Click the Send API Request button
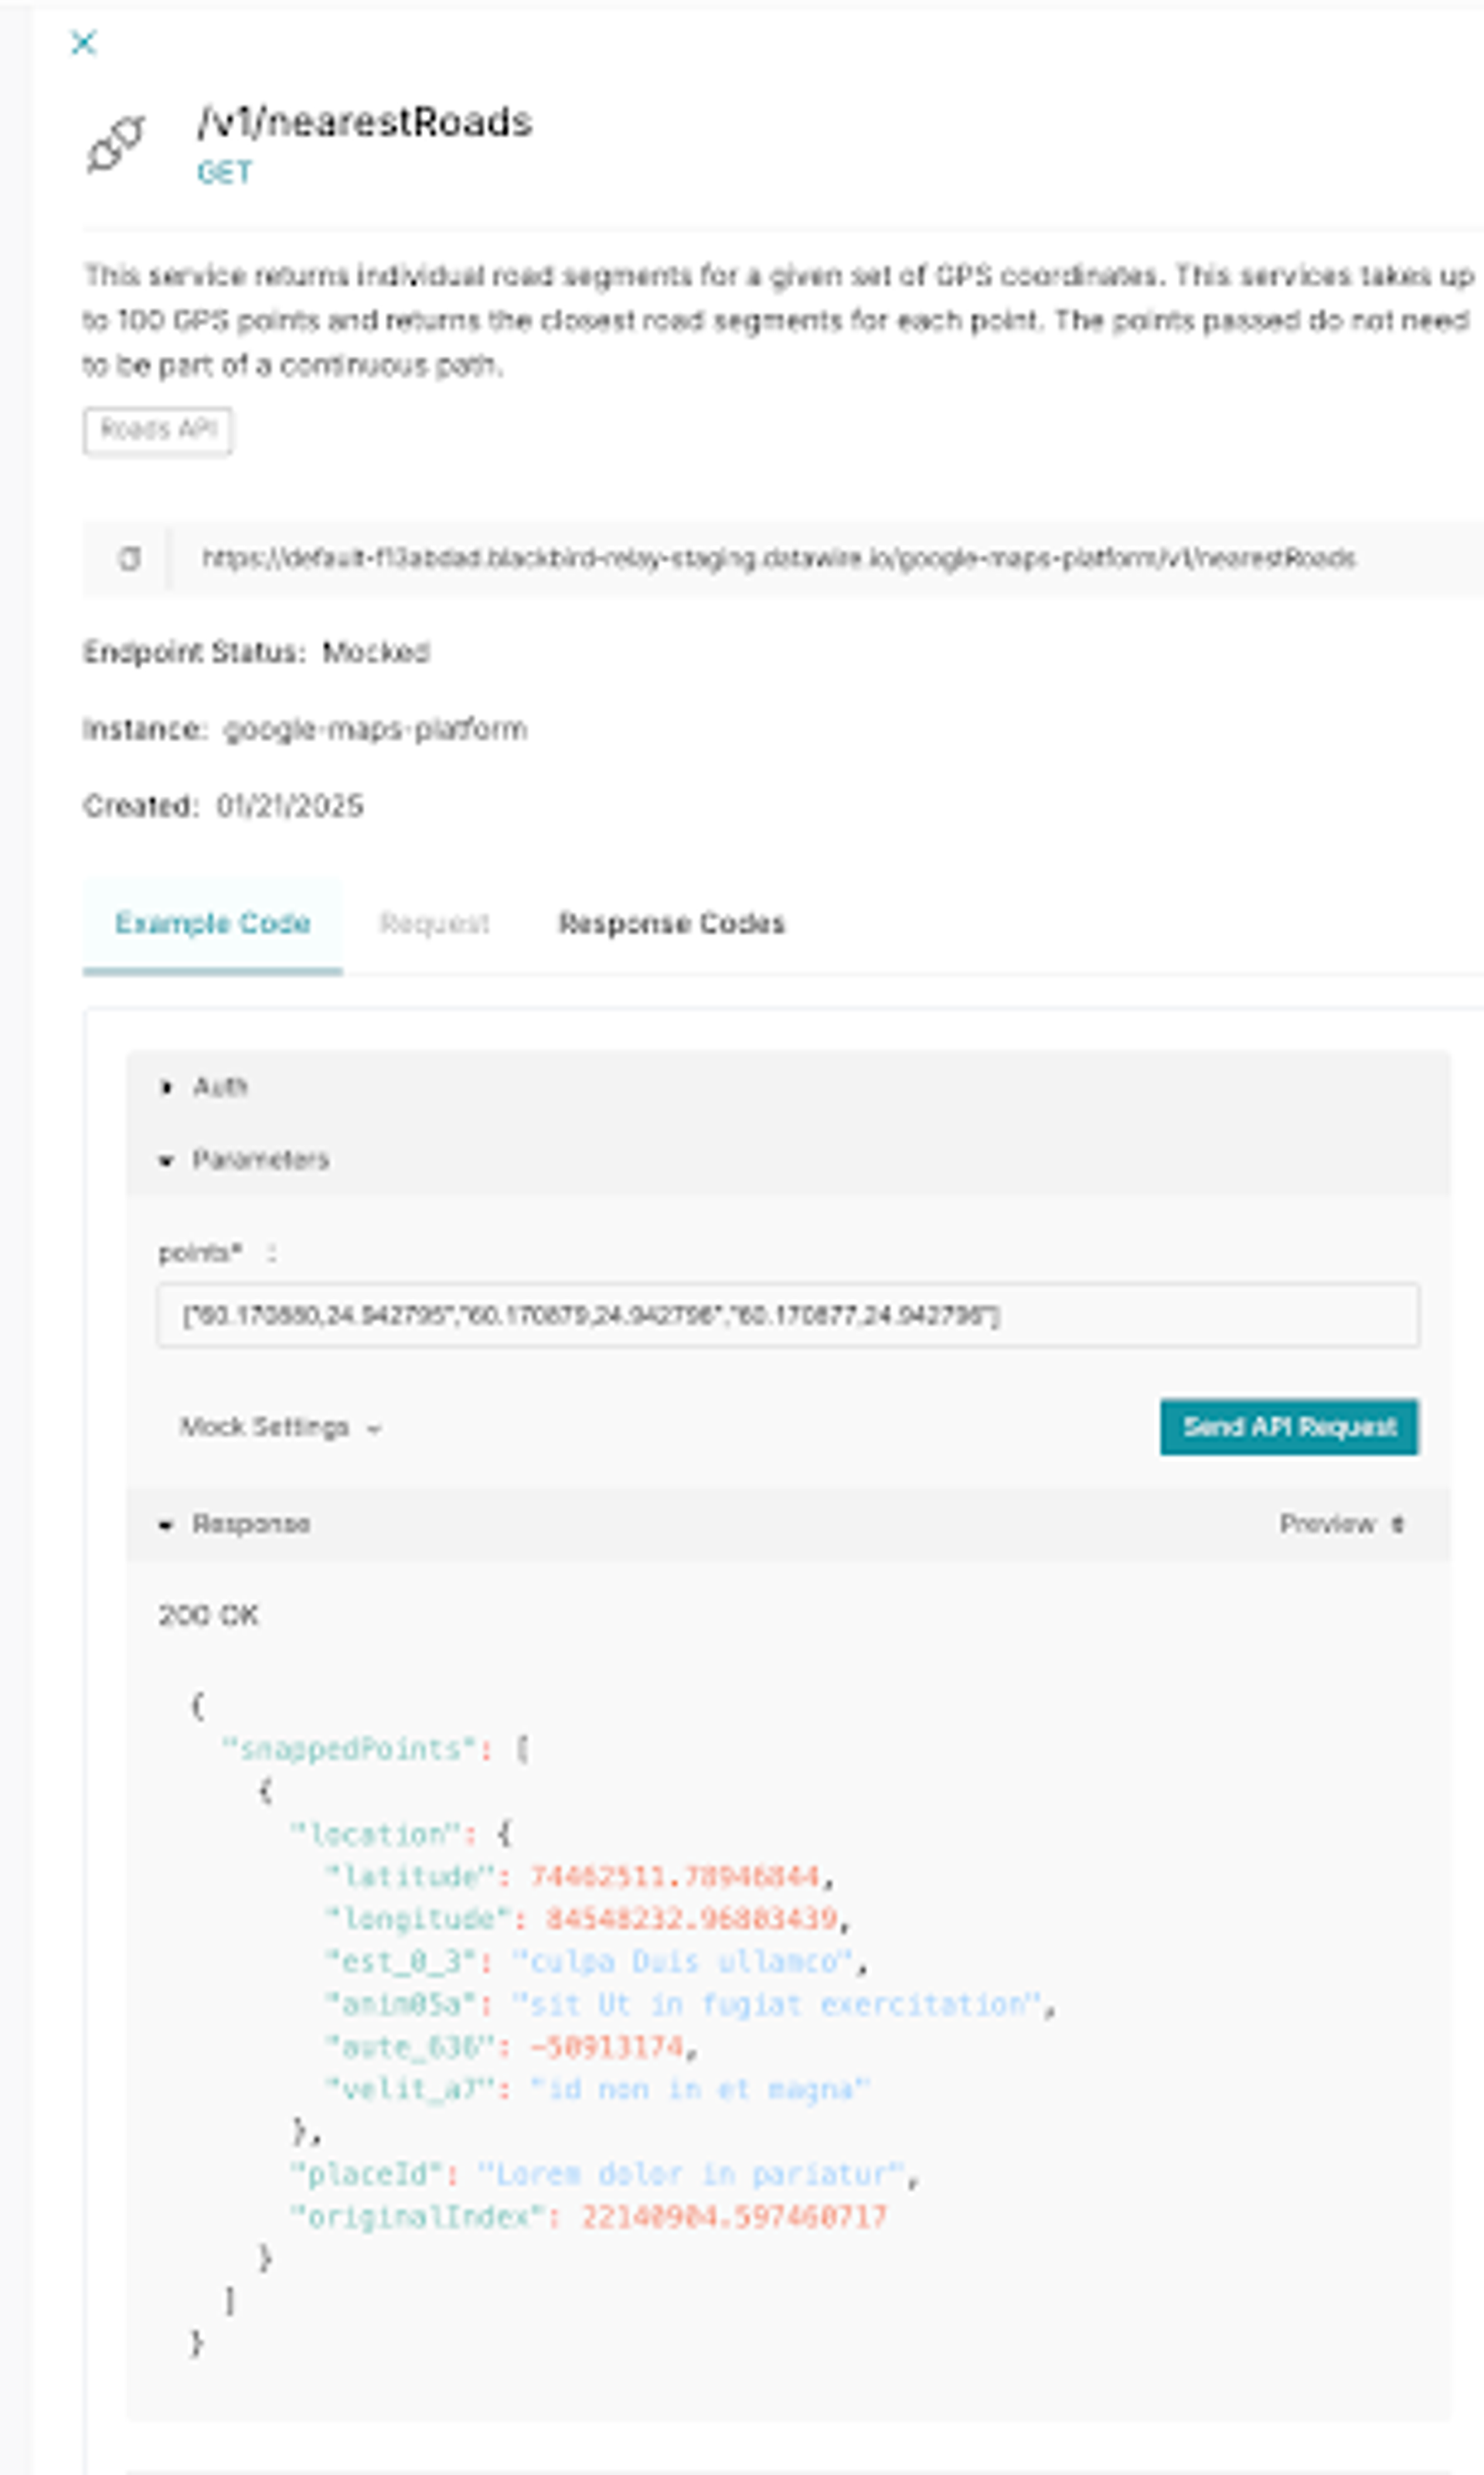 coord(1289,1427)
